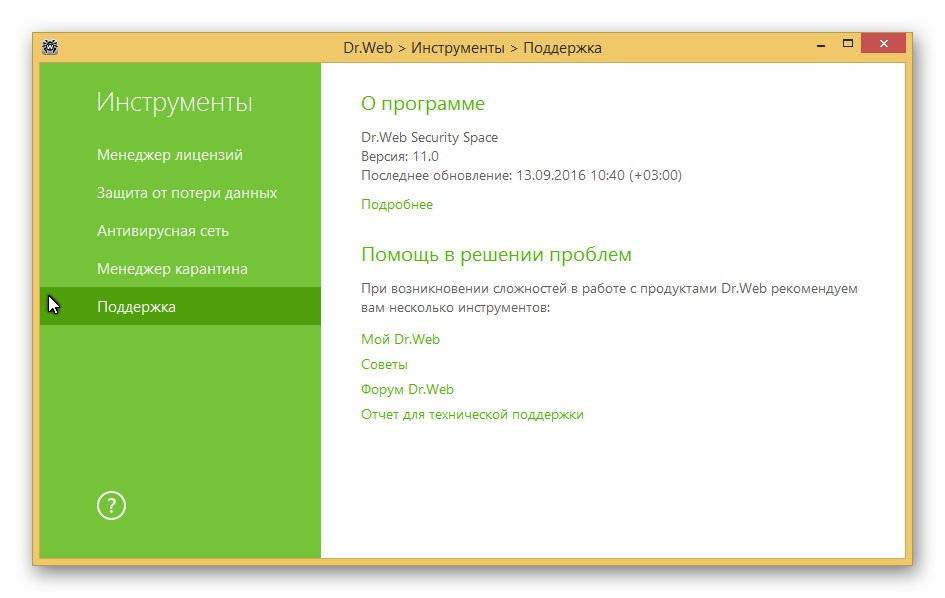Screen dimensions: 945x598
Task: Select the Поддержка sidebar item
Action: 180,306
